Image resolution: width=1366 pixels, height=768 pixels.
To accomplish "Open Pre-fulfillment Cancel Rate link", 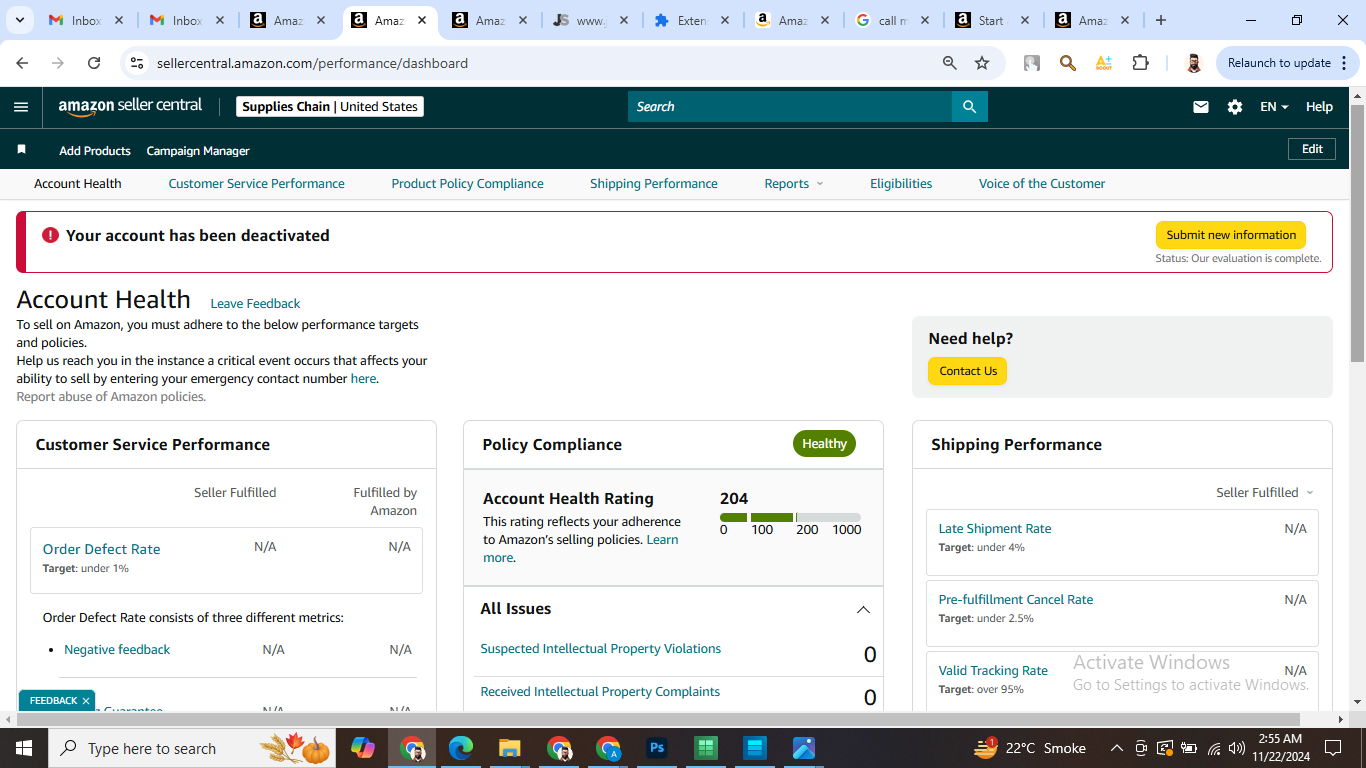I will 1016,600.
